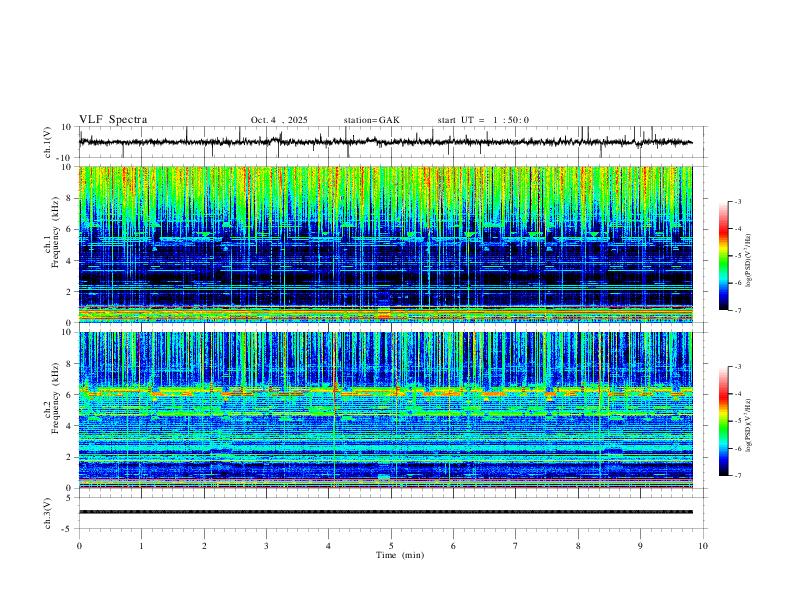The image size is (792, 612).
Task: Click the ch.1 PSD color scale bar
Action: pos(724,256)
